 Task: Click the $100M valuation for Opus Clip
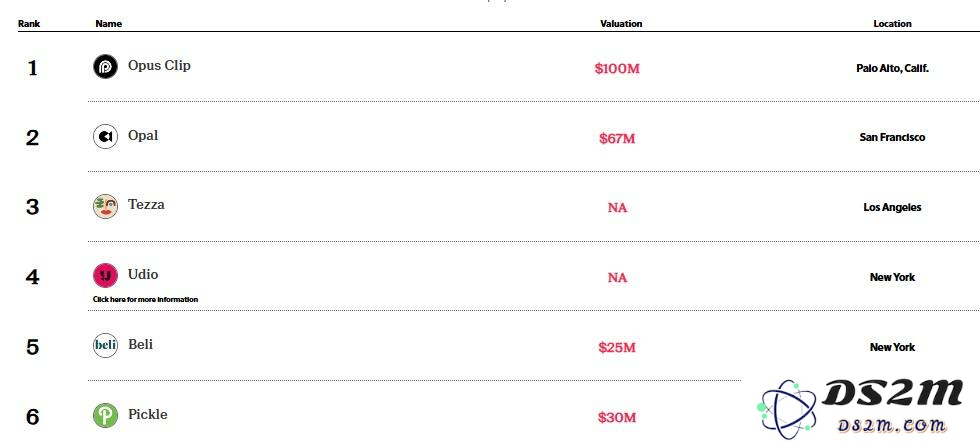[x=617, y=69]
